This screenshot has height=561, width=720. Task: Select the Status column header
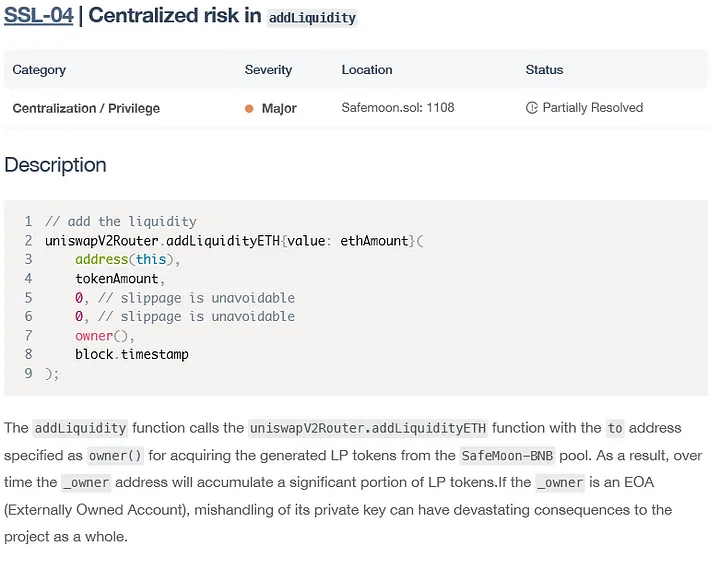pyautogui.click(x=544, y=70)
